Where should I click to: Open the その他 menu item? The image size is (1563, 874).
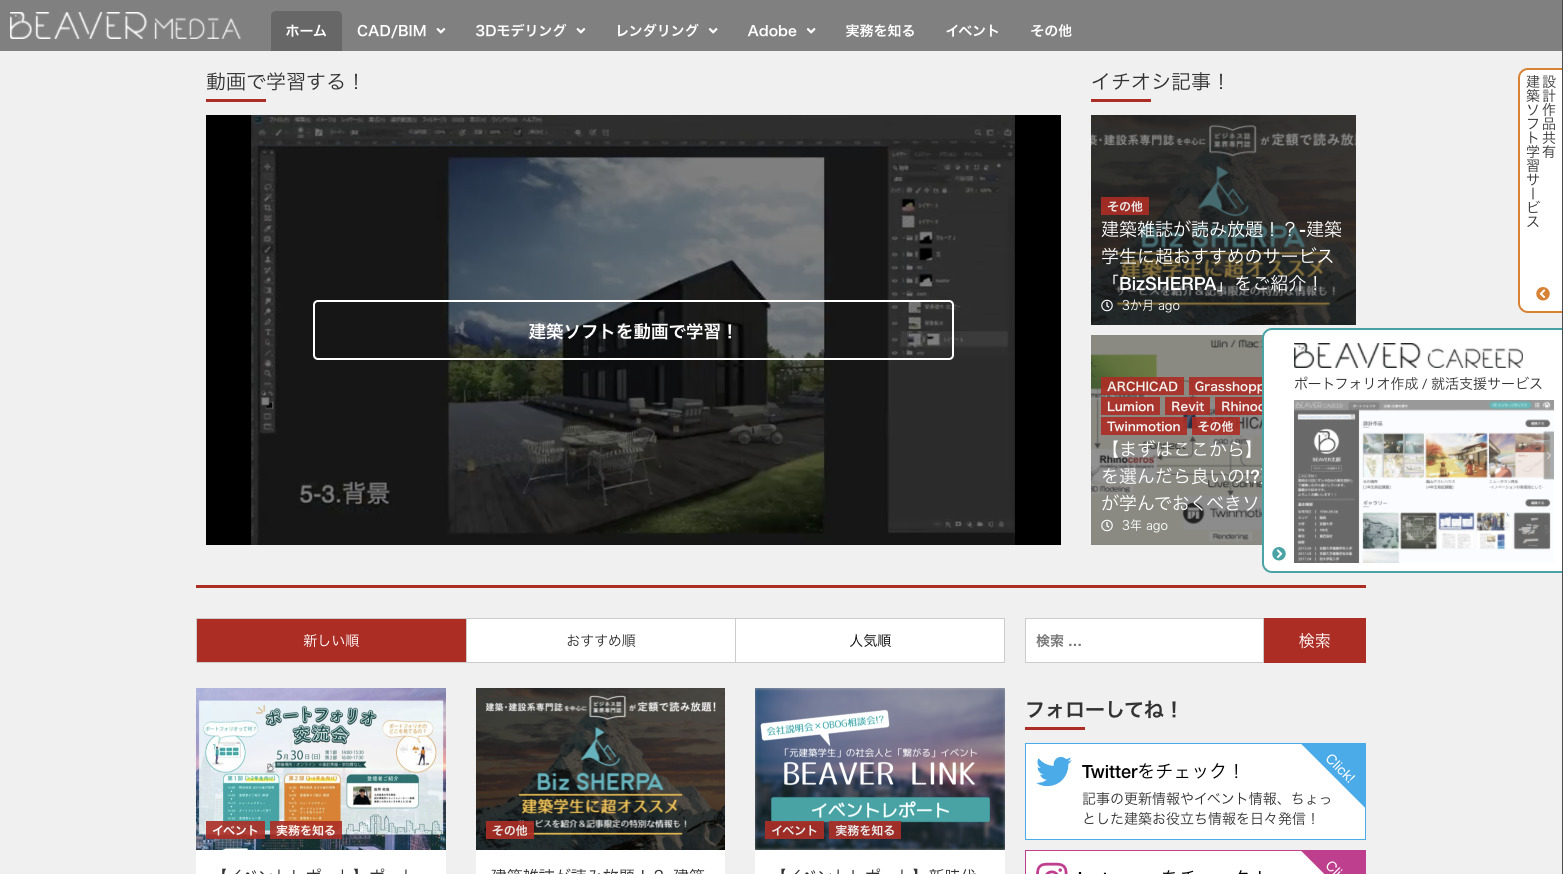1051,31
